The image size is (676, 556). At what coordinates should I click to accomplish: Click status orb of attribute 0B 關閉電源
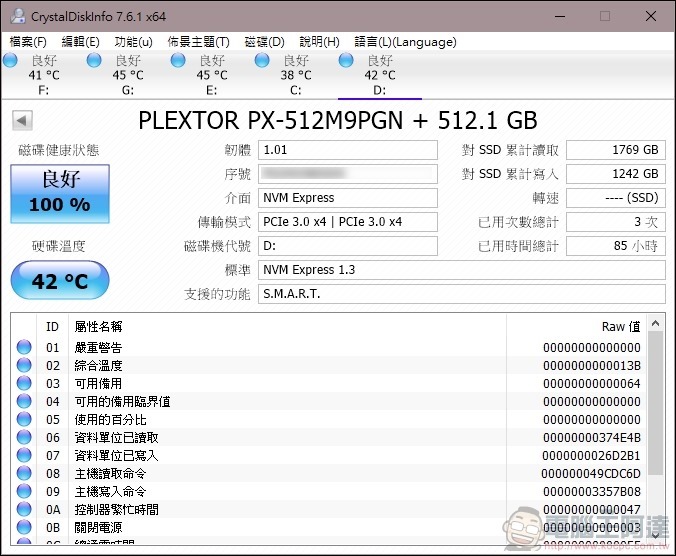[x=24, y=527]
